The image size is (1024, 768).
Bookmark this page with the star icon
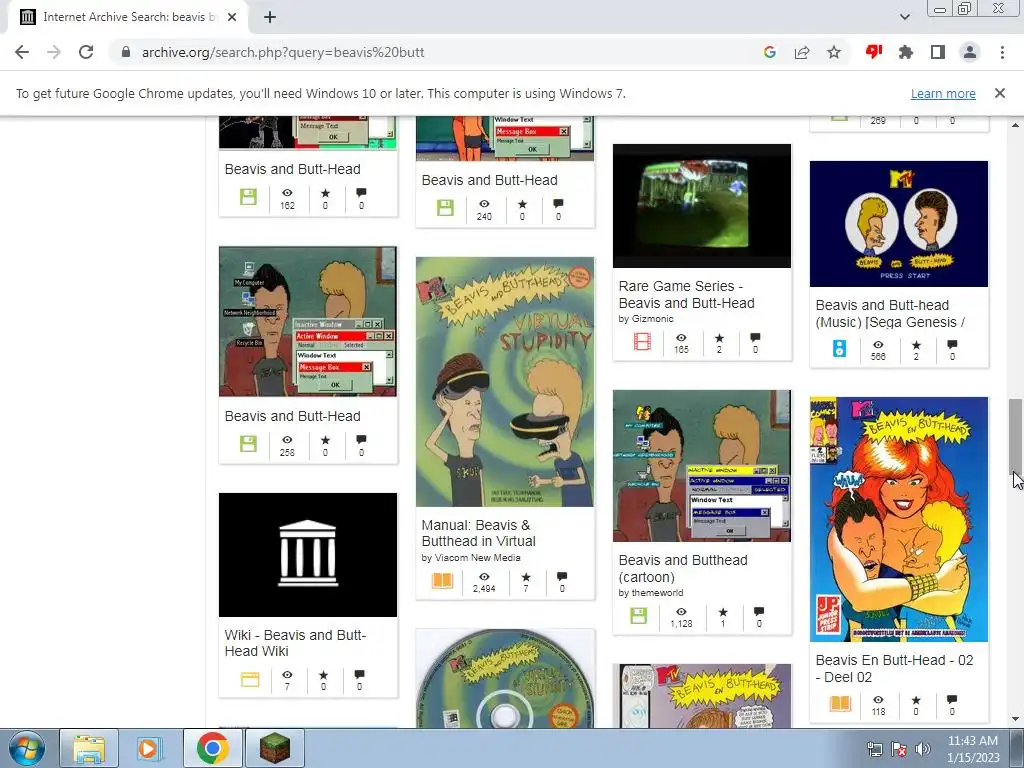click(x=834, y=52)
